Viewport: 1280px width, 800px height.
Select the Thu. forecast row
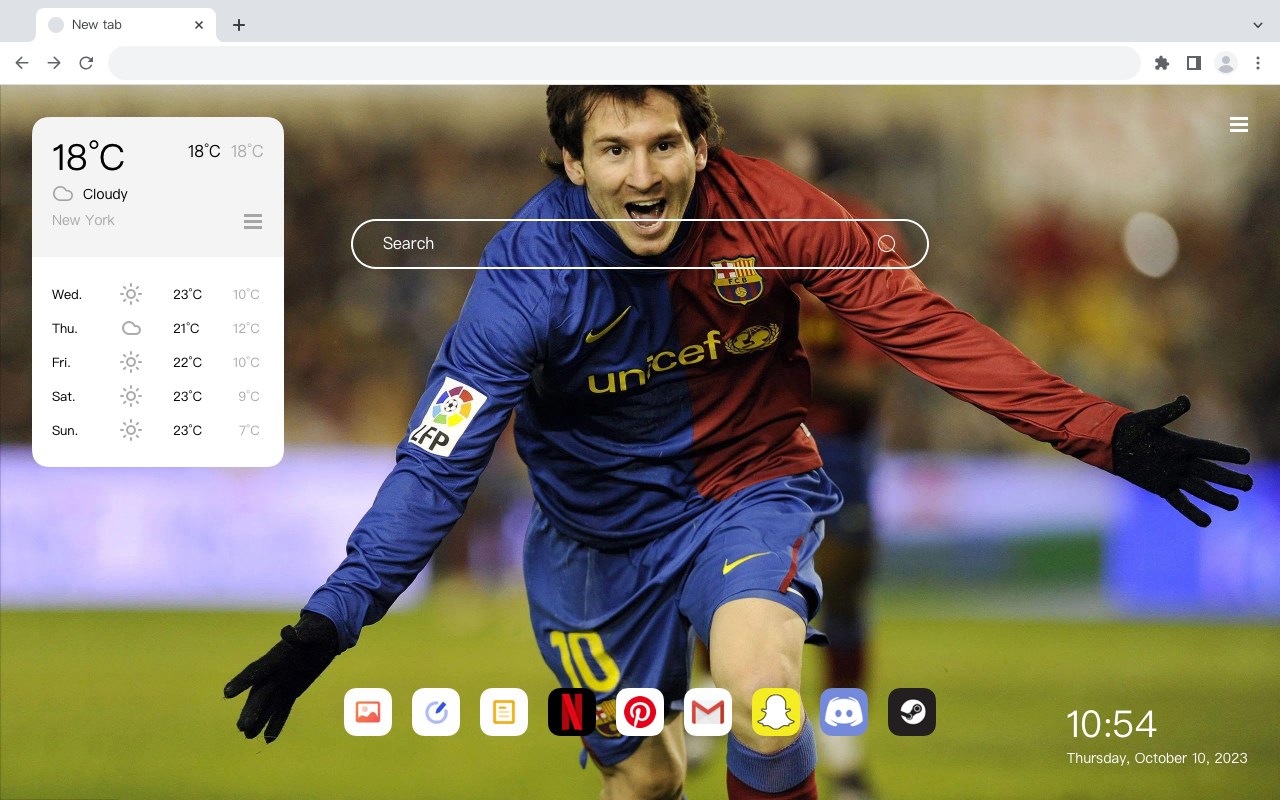tap(157, 328)
